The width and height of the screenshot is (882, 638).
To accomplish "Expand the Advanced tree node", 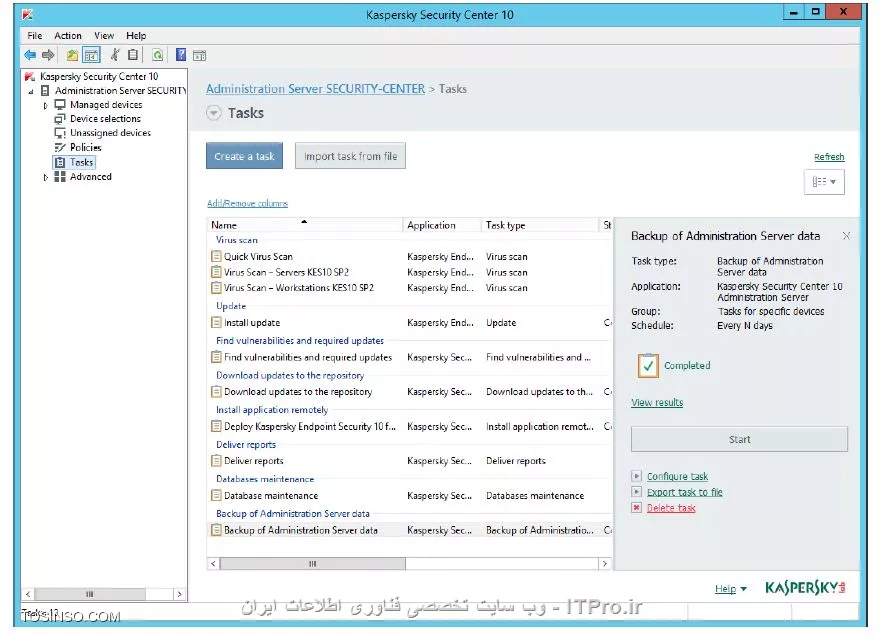I will 46,177.
